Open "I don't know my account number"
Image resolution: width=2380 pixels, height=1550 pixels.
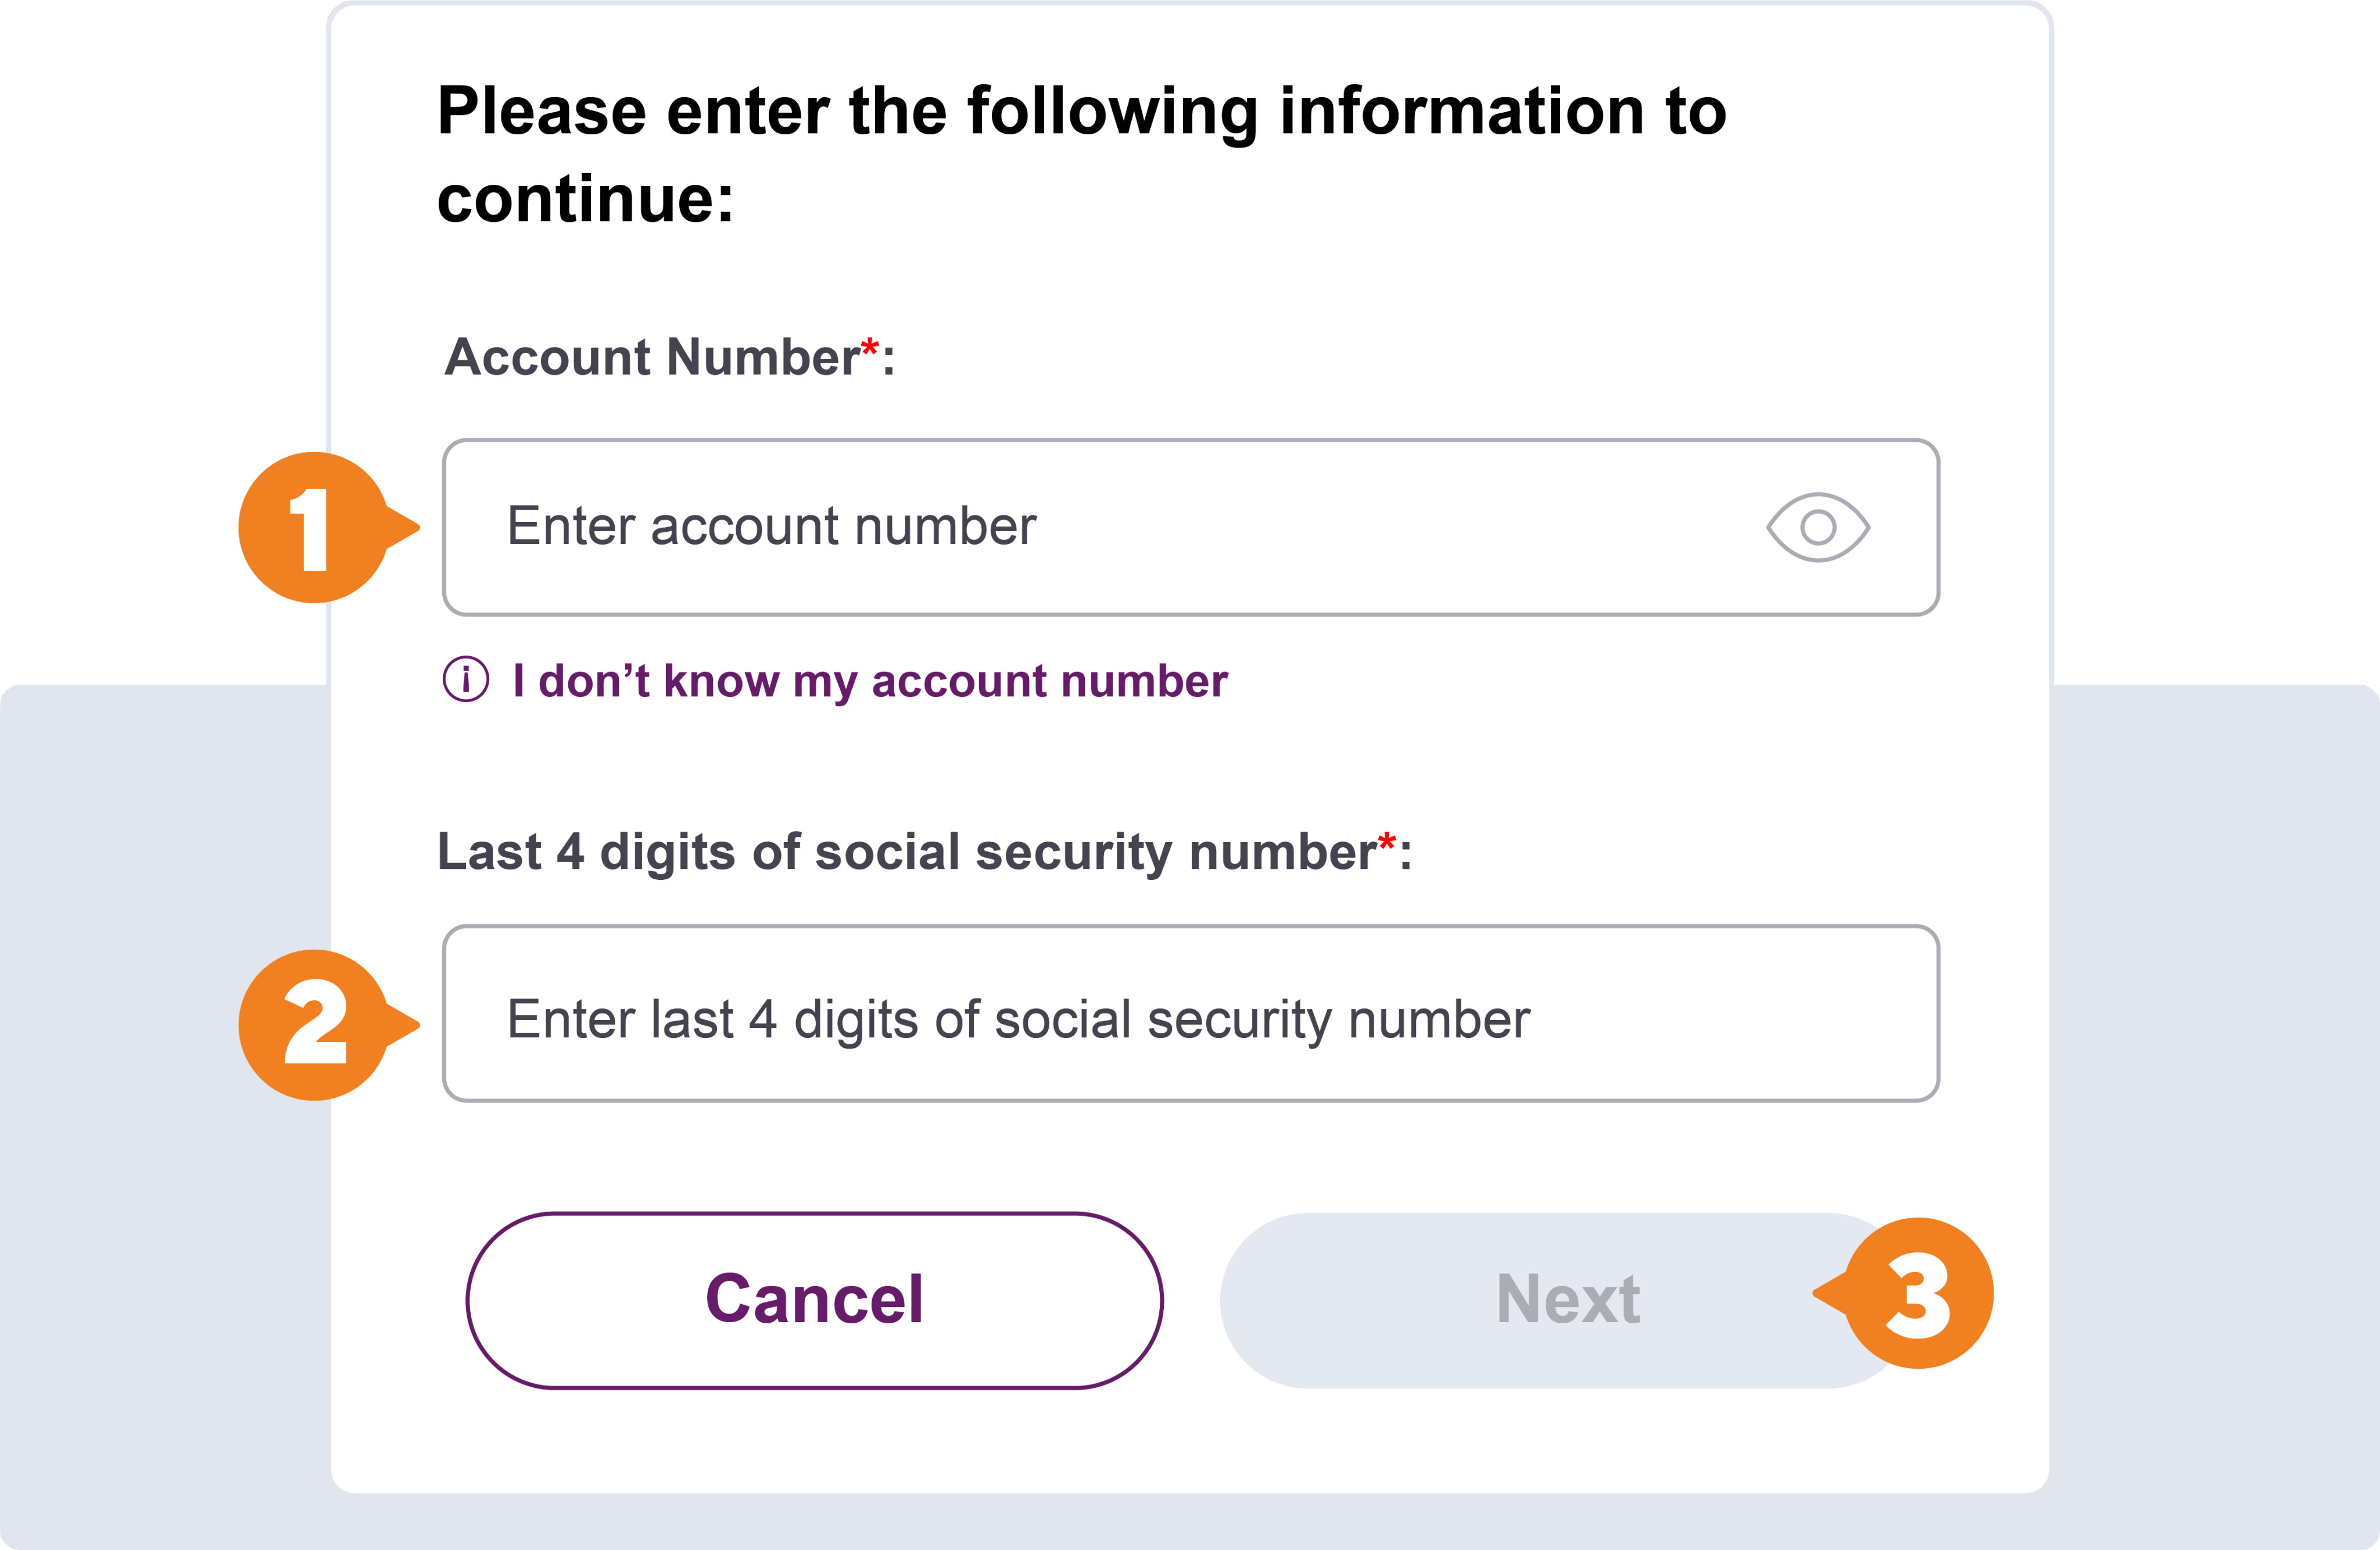coord(869,681)
